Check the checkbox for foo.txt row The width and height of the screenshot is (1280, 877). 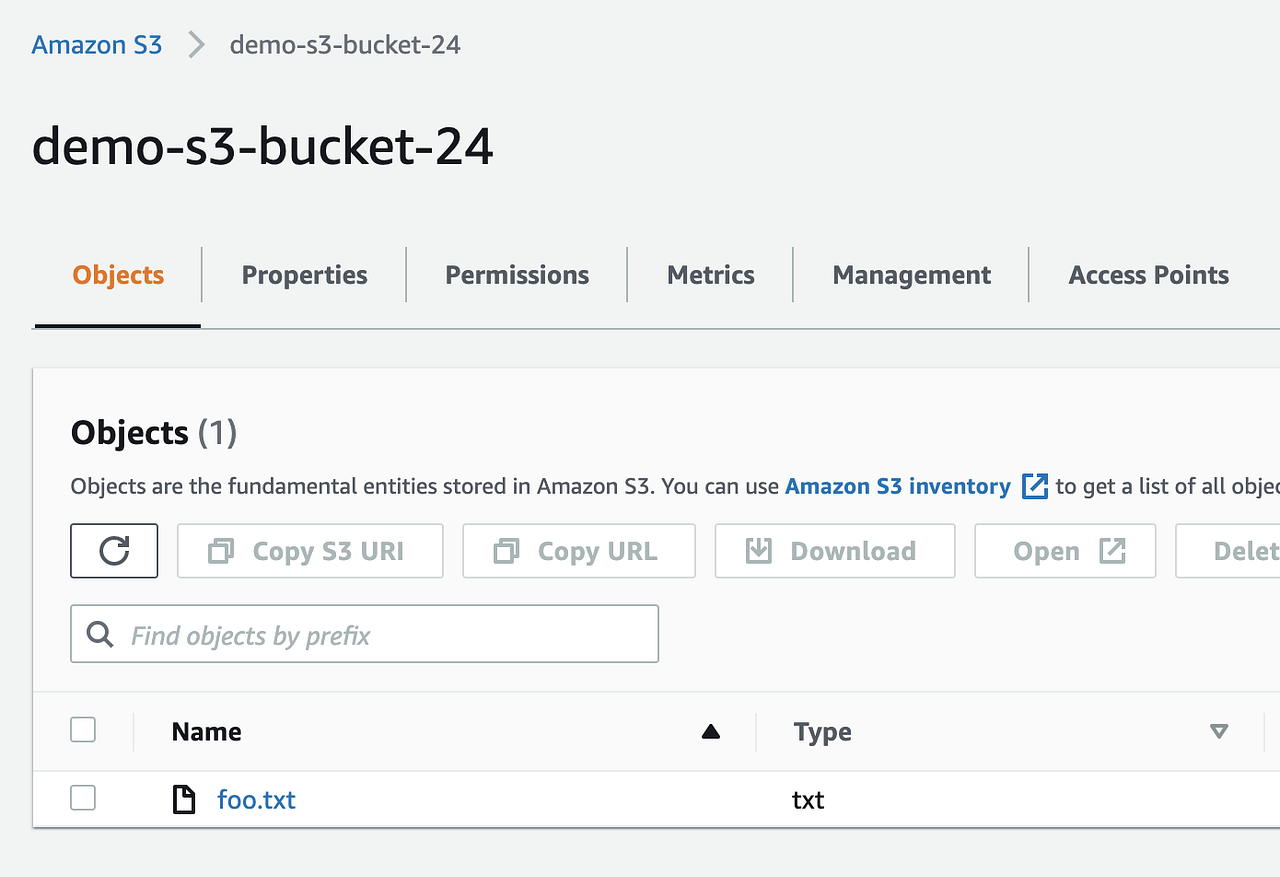coord(83,798)
